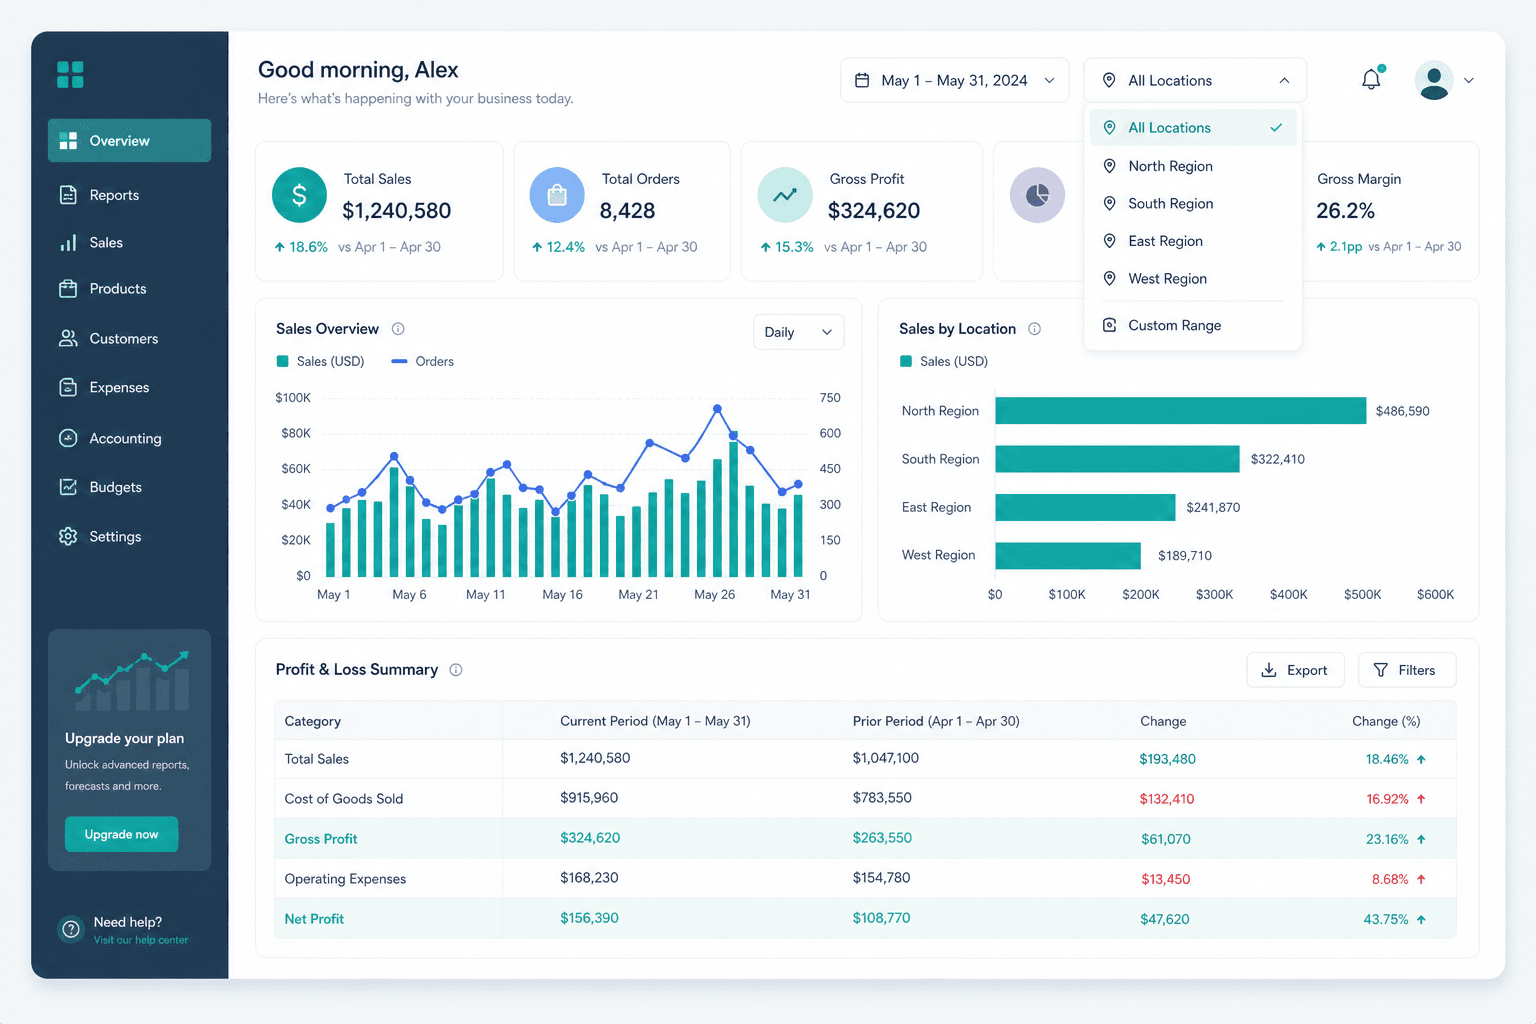Image resolution: width=1536 pixels, height=1024 pixels.
Task: Click the Export button label
Action: 1307,670
